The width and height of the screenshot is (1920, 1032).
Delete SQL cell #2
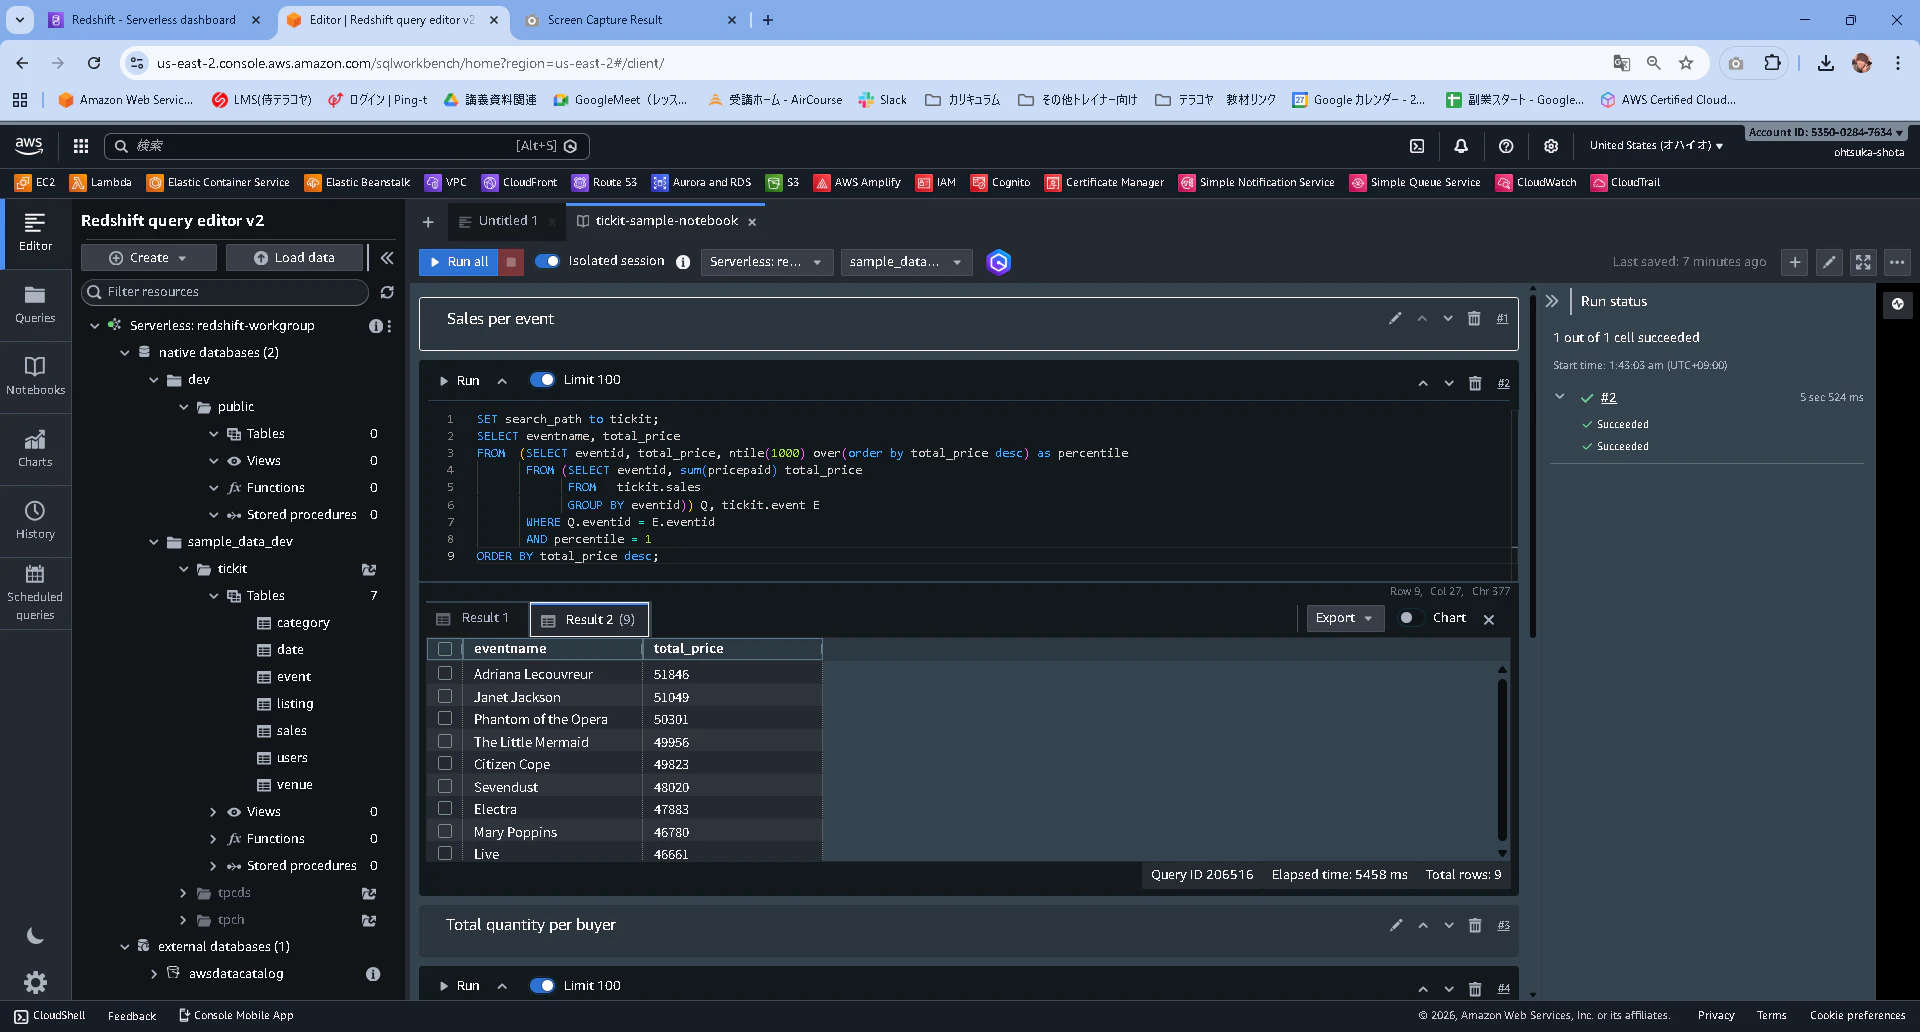click(1475, 383)
